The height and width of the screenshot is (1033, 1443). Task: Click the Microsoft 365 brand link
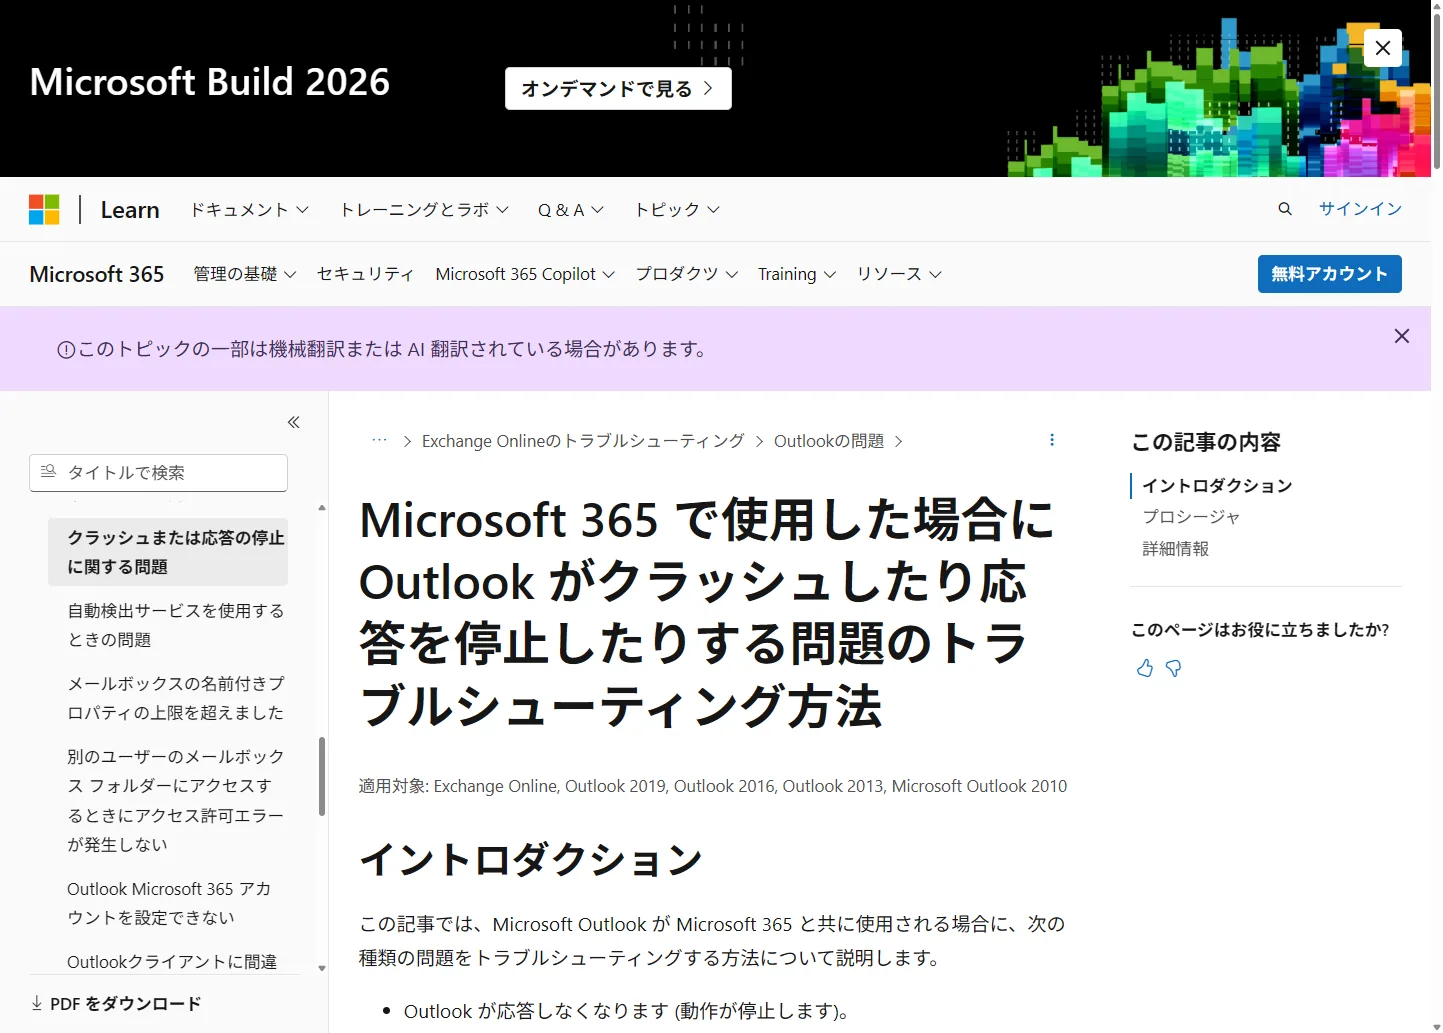coord(97,274)
